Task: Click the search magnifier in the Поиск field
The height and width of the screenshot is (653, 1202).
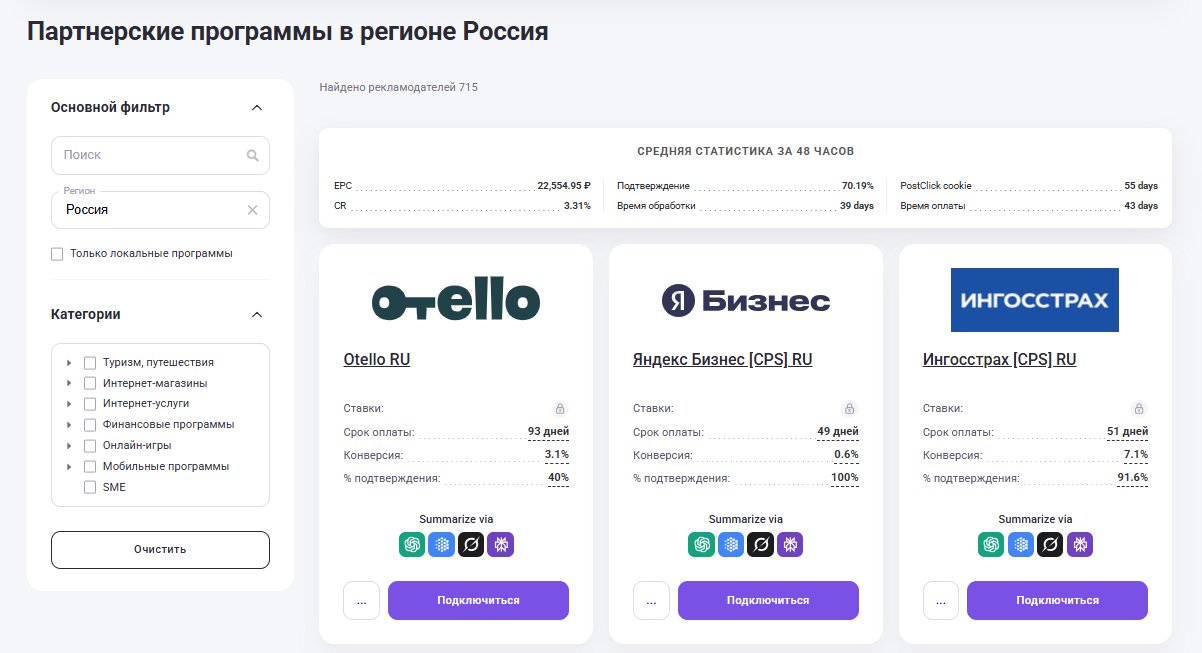Action: click(254, 155)
